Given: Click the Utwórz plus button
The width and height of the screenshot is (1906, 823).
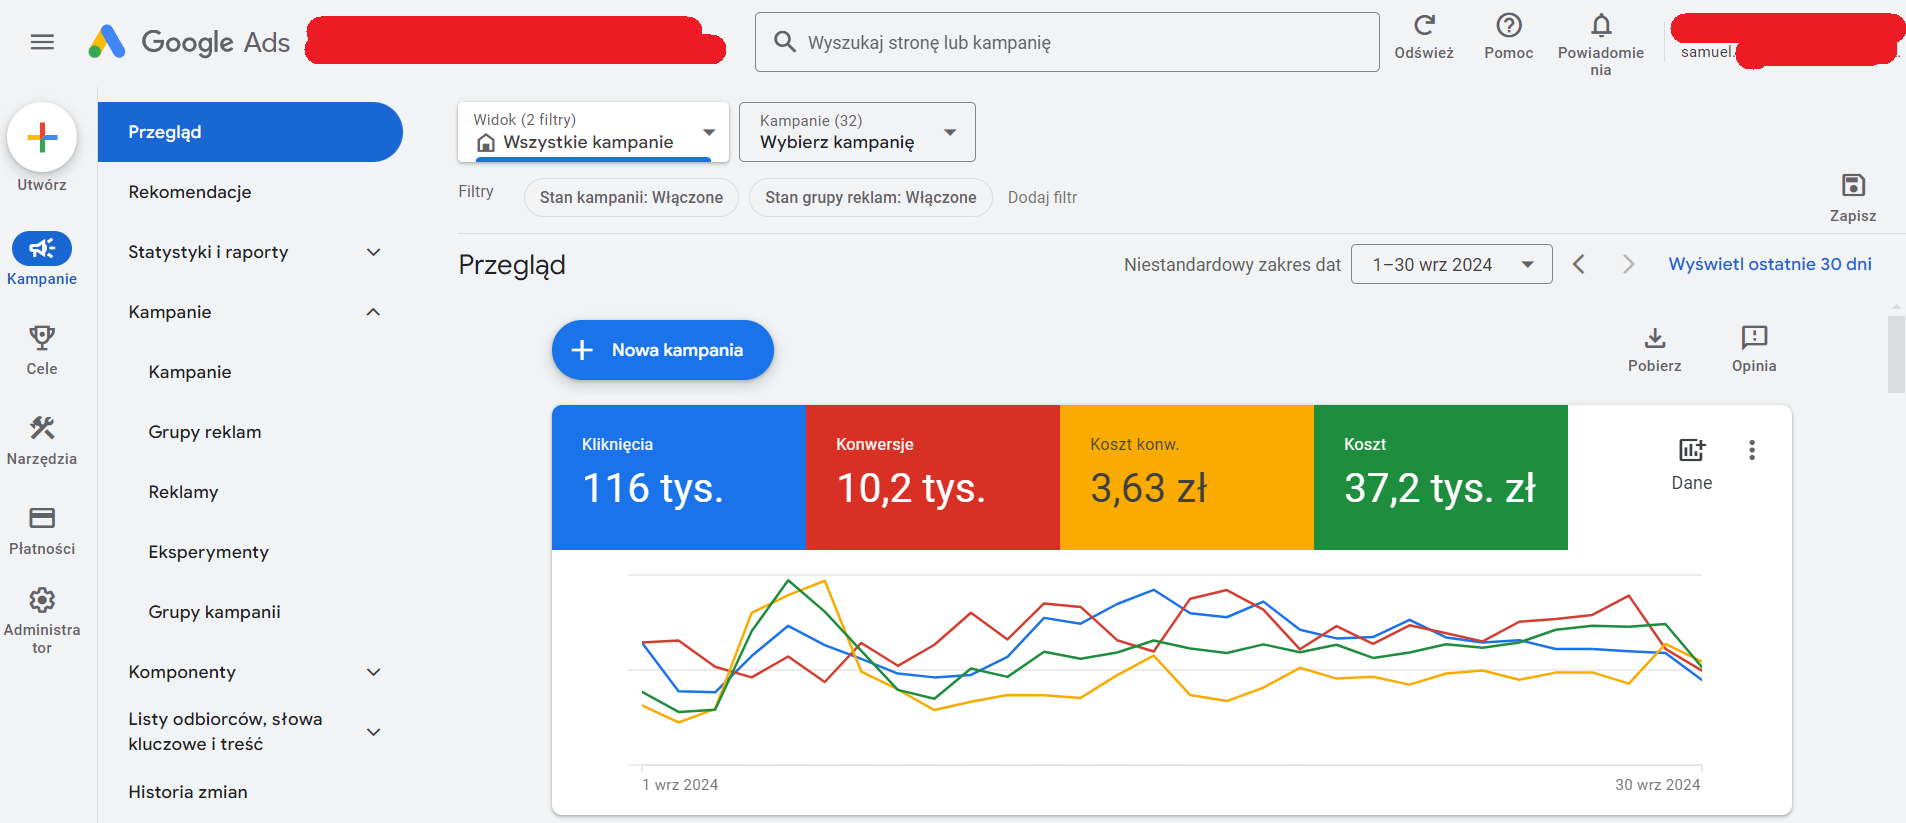Looking at the screenshot, I should pyautogui.click(x=42, y=137).
